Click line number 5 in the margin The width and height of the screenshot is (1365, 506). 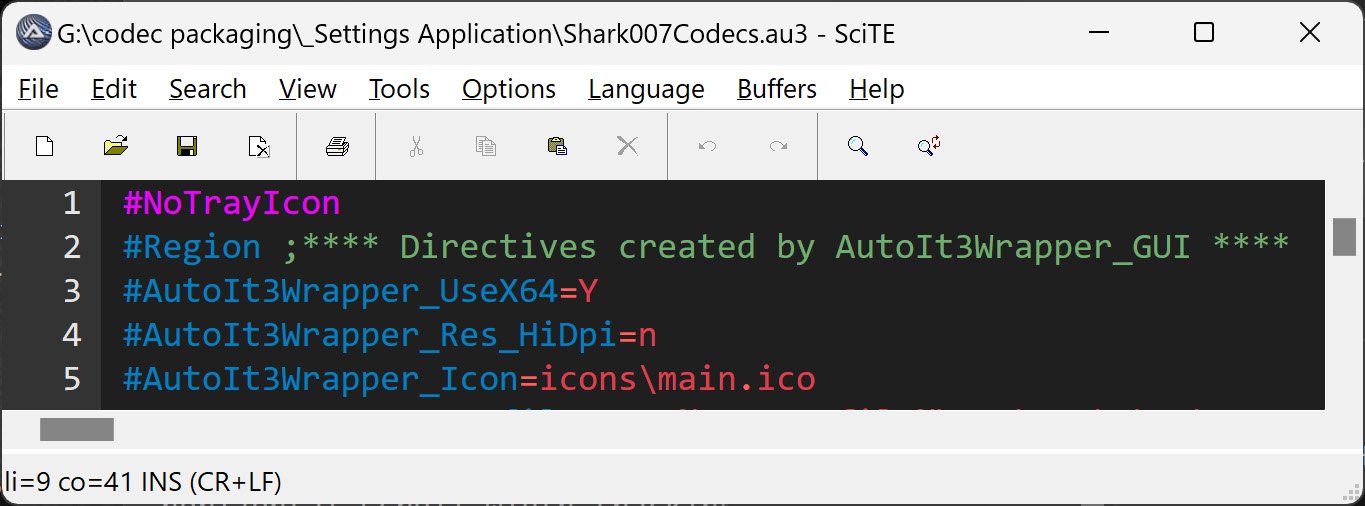(x=71, y=379)
